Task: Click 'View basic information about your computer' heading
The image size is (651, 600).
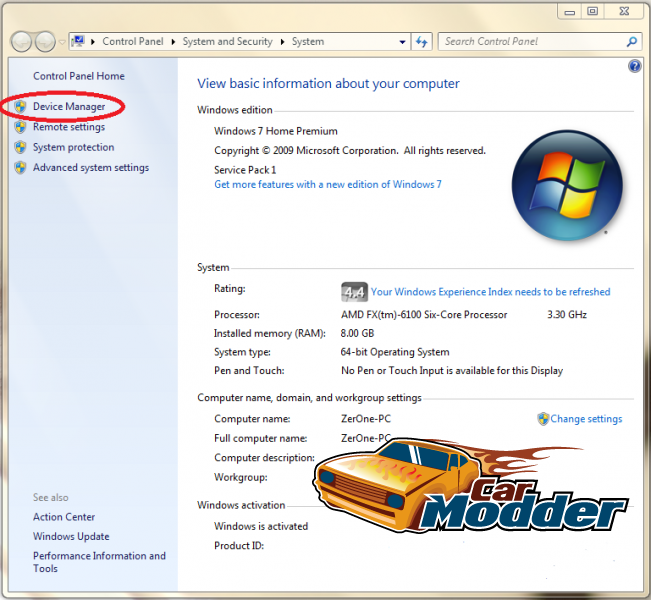Action: 328,83
